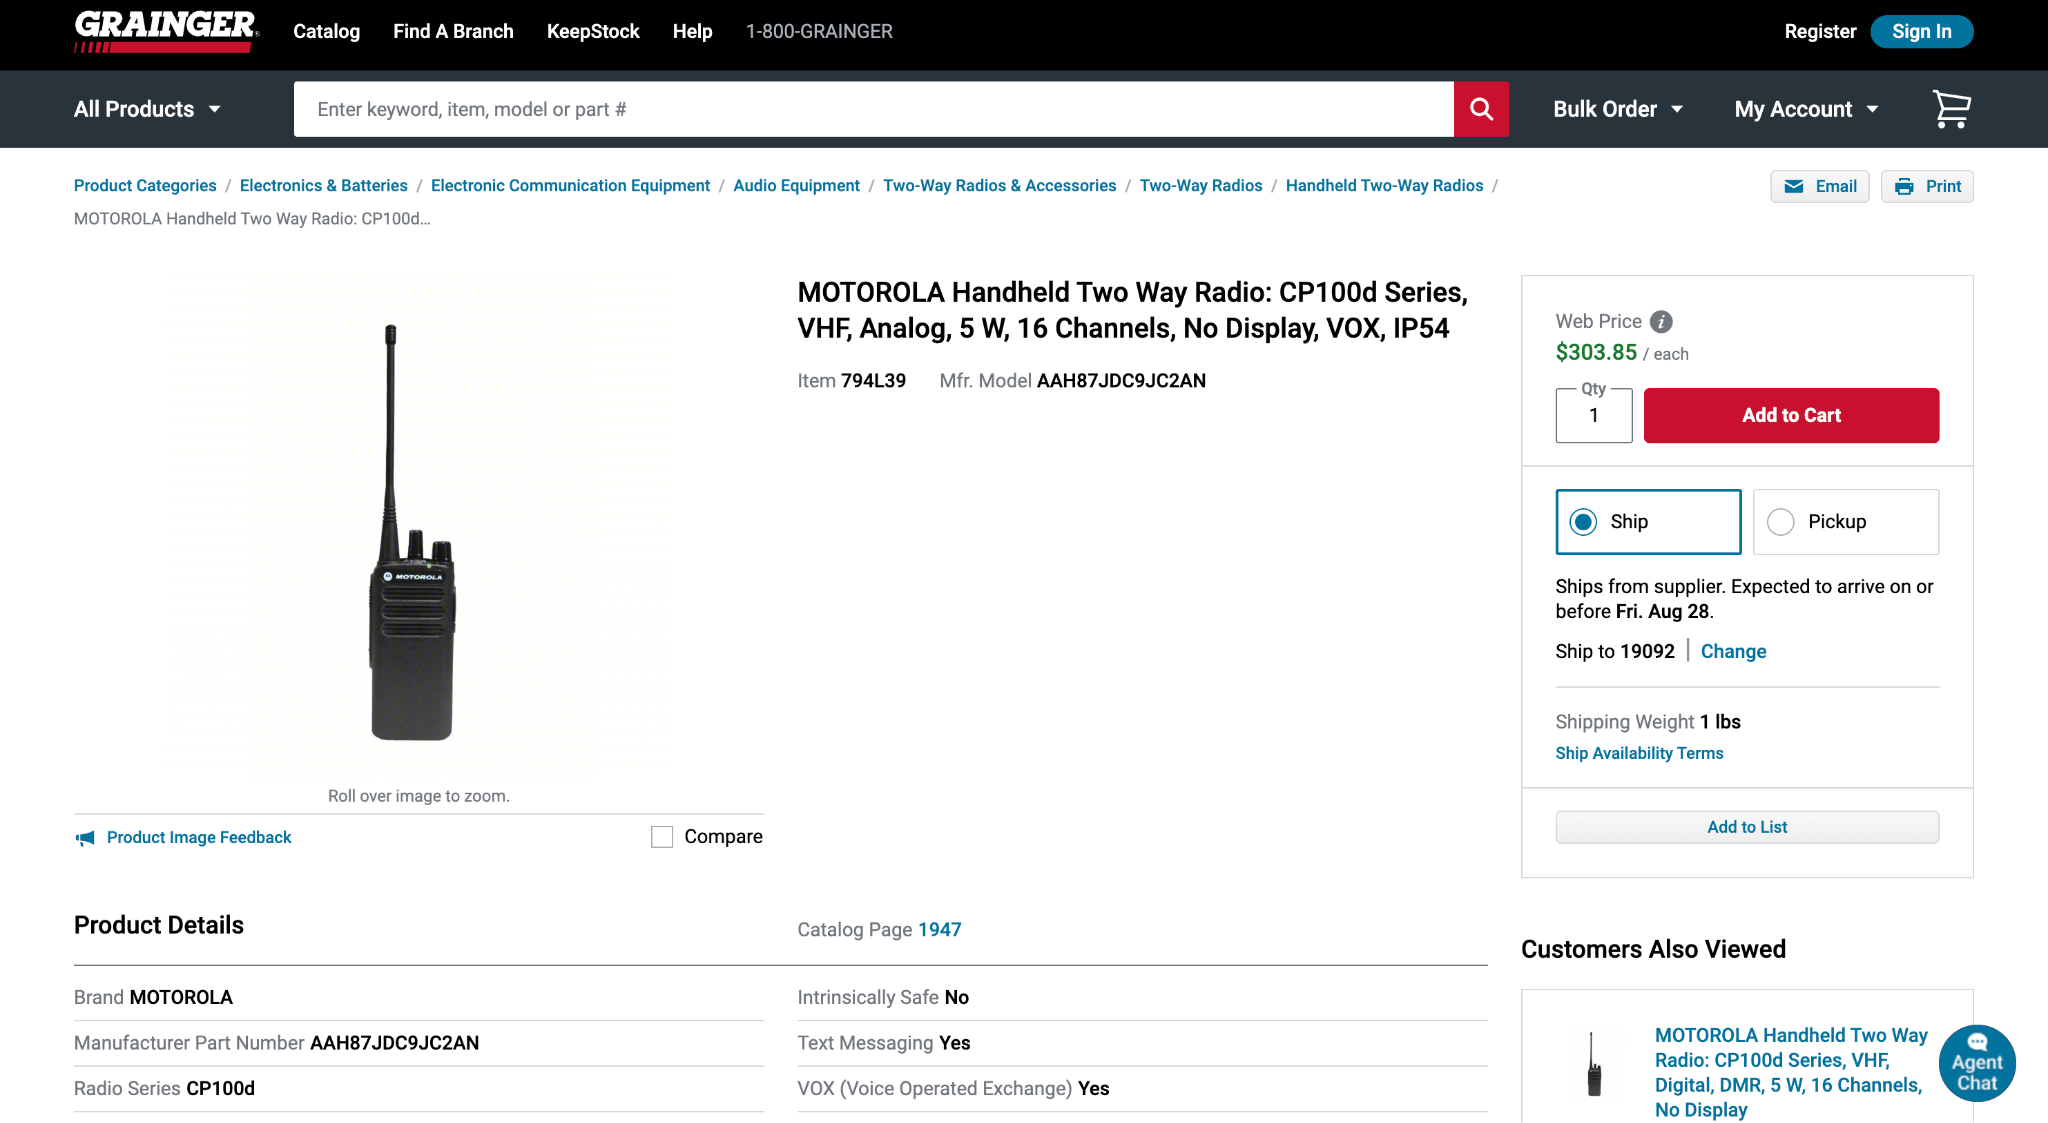Click the Mfr. Model AAH87JDC9JC2AN text
The image size is (2048, 1123).
pos(1072,380)
